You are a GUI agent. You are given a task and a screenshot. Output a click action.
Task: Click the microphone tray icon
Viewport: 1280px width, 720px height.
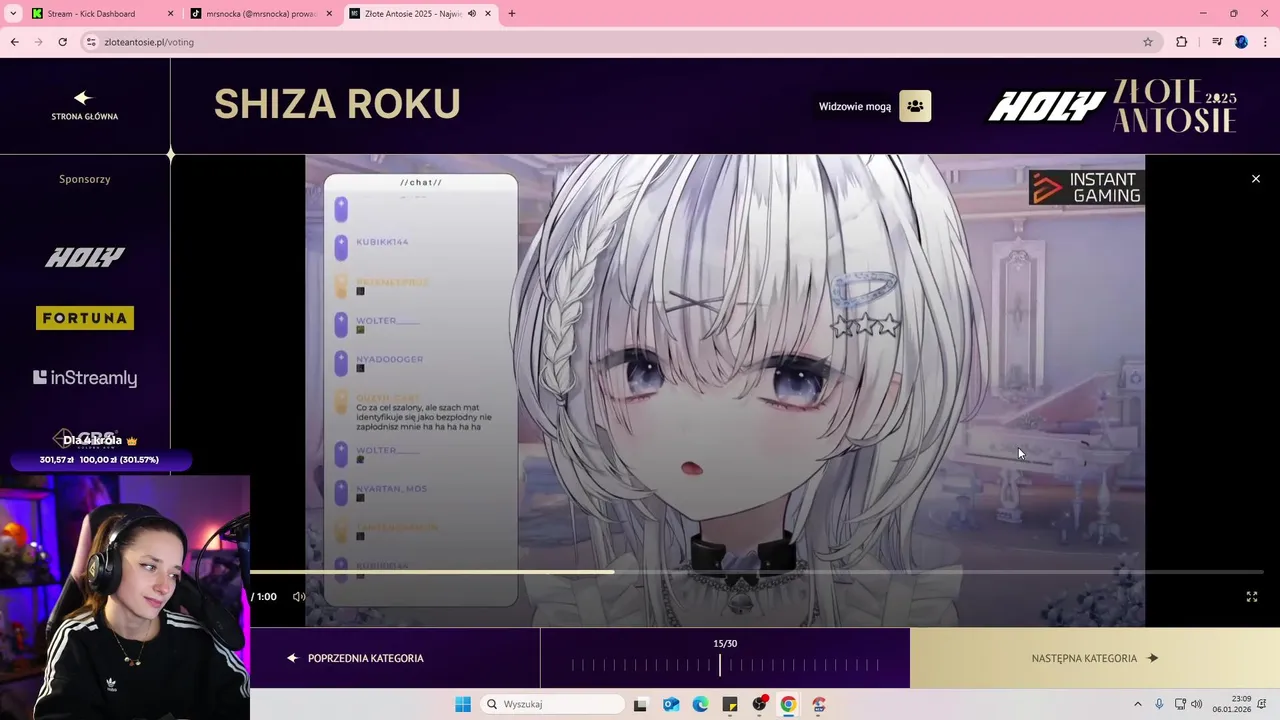1159,704
